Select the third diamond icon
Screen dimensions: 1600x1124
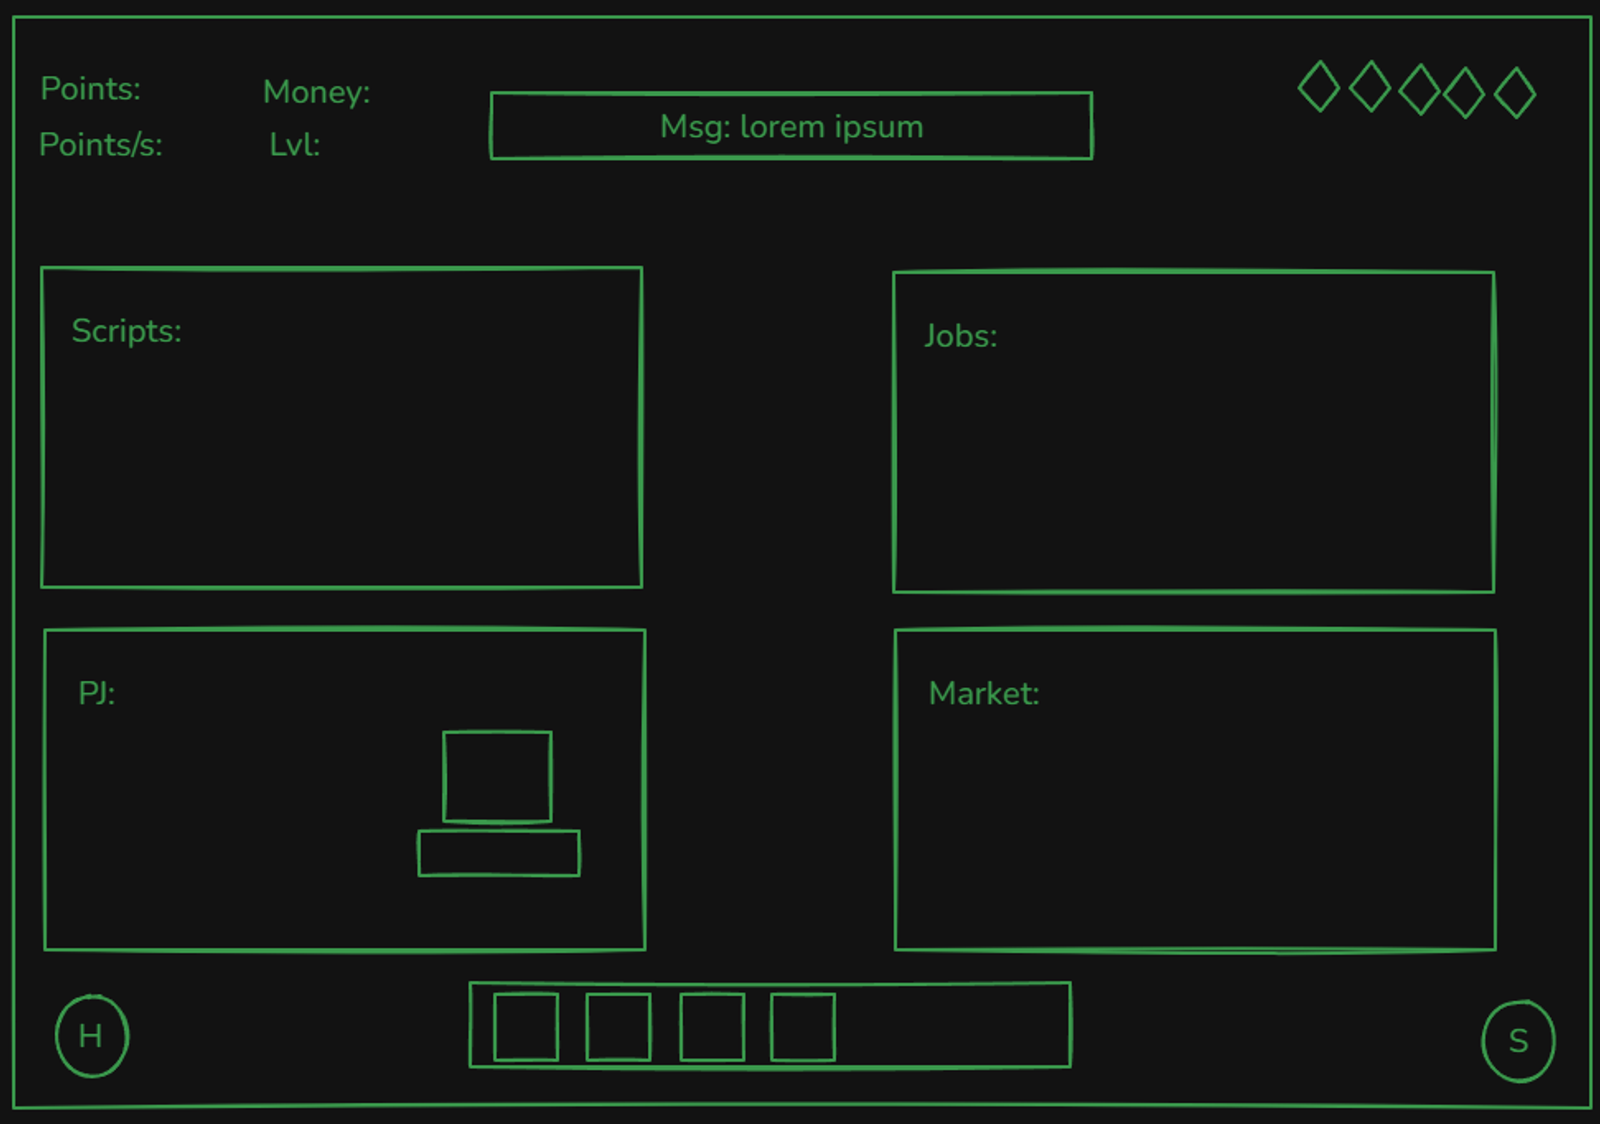point(1419,90)
